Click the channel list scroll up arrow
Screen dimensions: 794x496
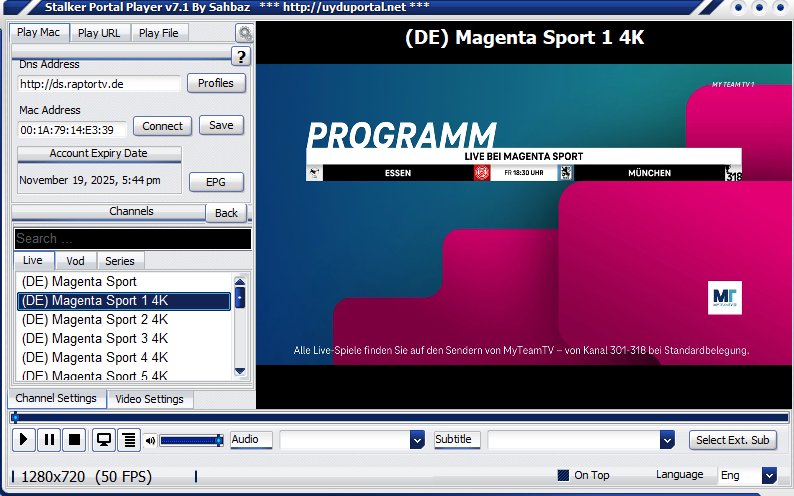(240, 281)
